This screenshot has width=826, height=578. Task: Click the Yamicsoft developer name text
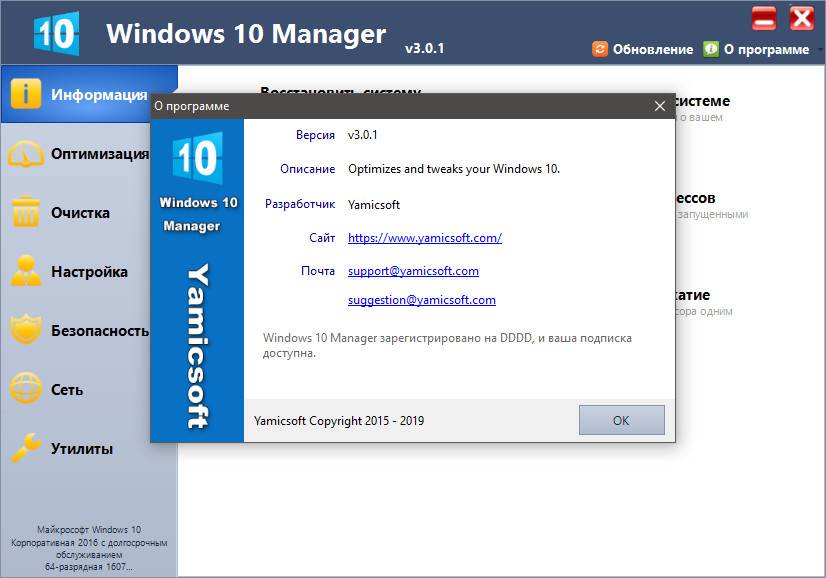pyautogui.click(x=373, y=205)
